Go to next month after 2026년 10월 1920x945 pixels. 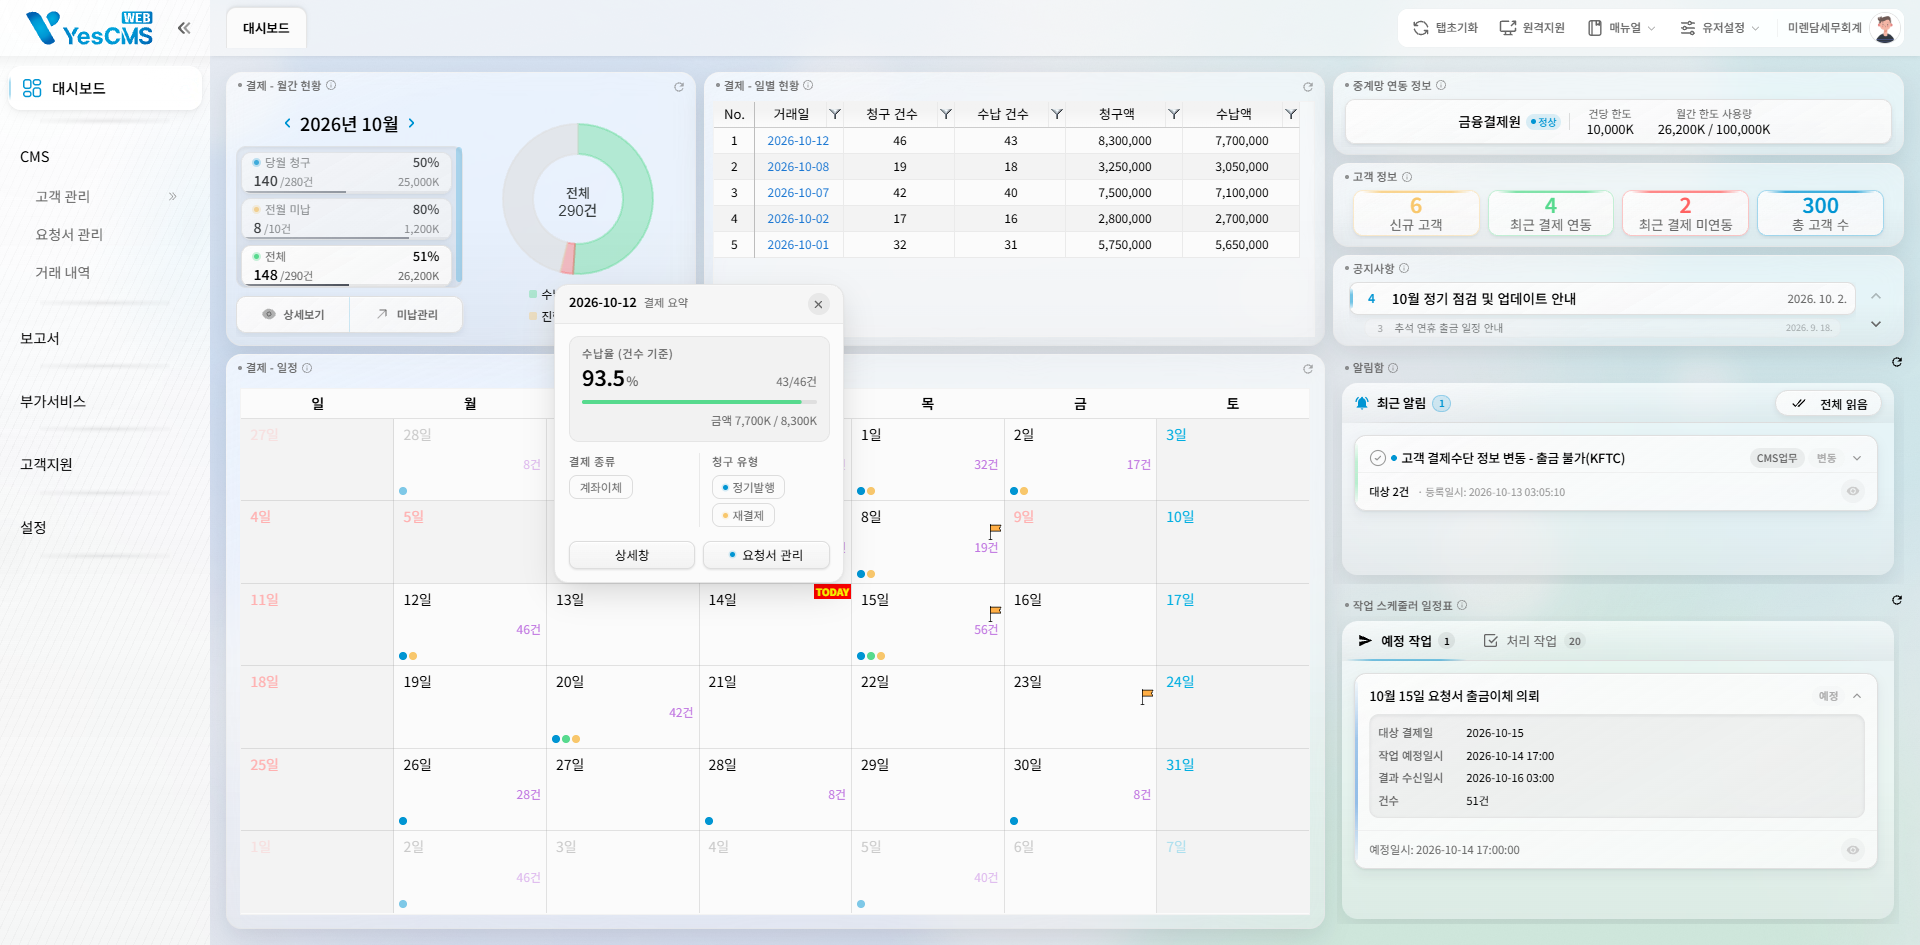pyautogui.click(x=411, y=123)
